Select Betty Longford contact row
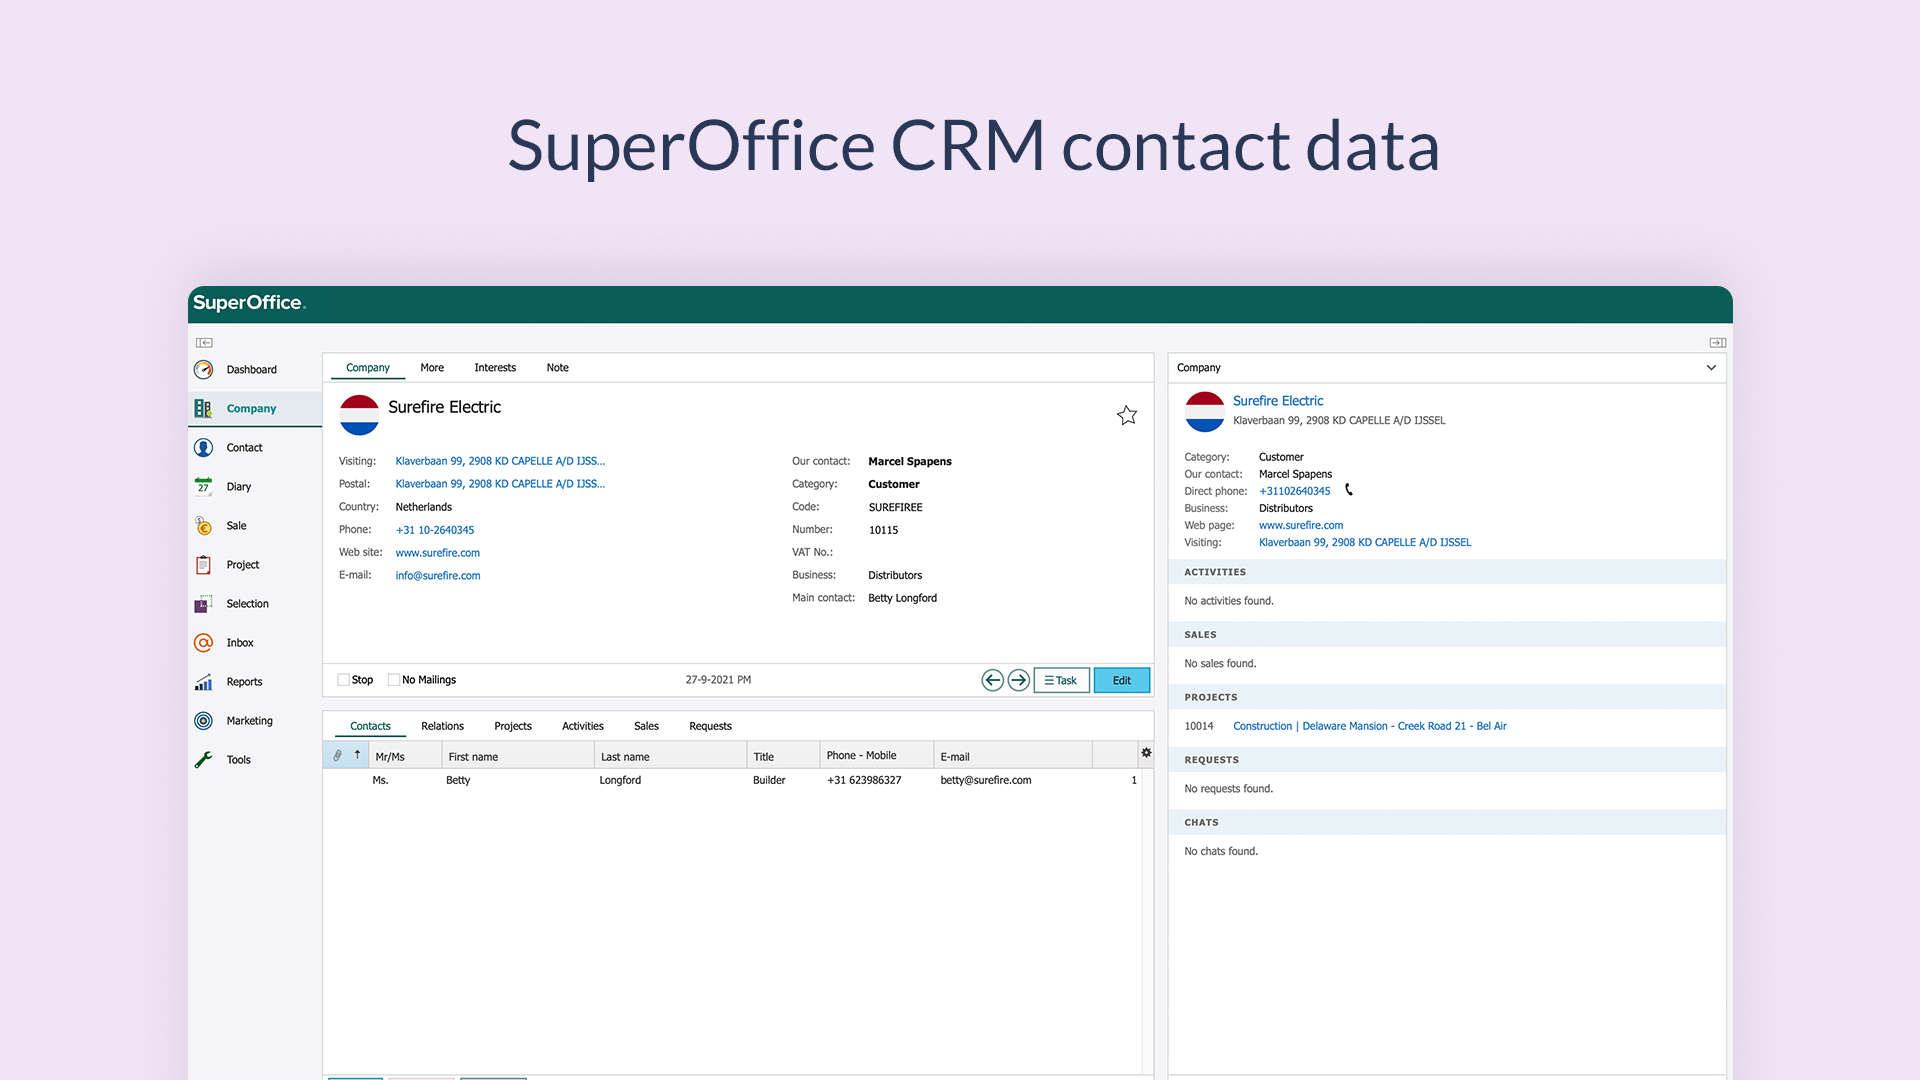The width and height of the screenshot is (1920, 1080). tap(732, 781)
